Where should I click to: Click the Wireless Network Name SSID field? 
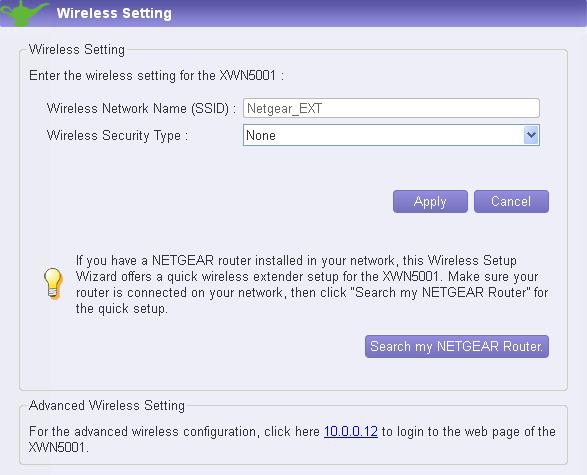(x=391, y=108)
